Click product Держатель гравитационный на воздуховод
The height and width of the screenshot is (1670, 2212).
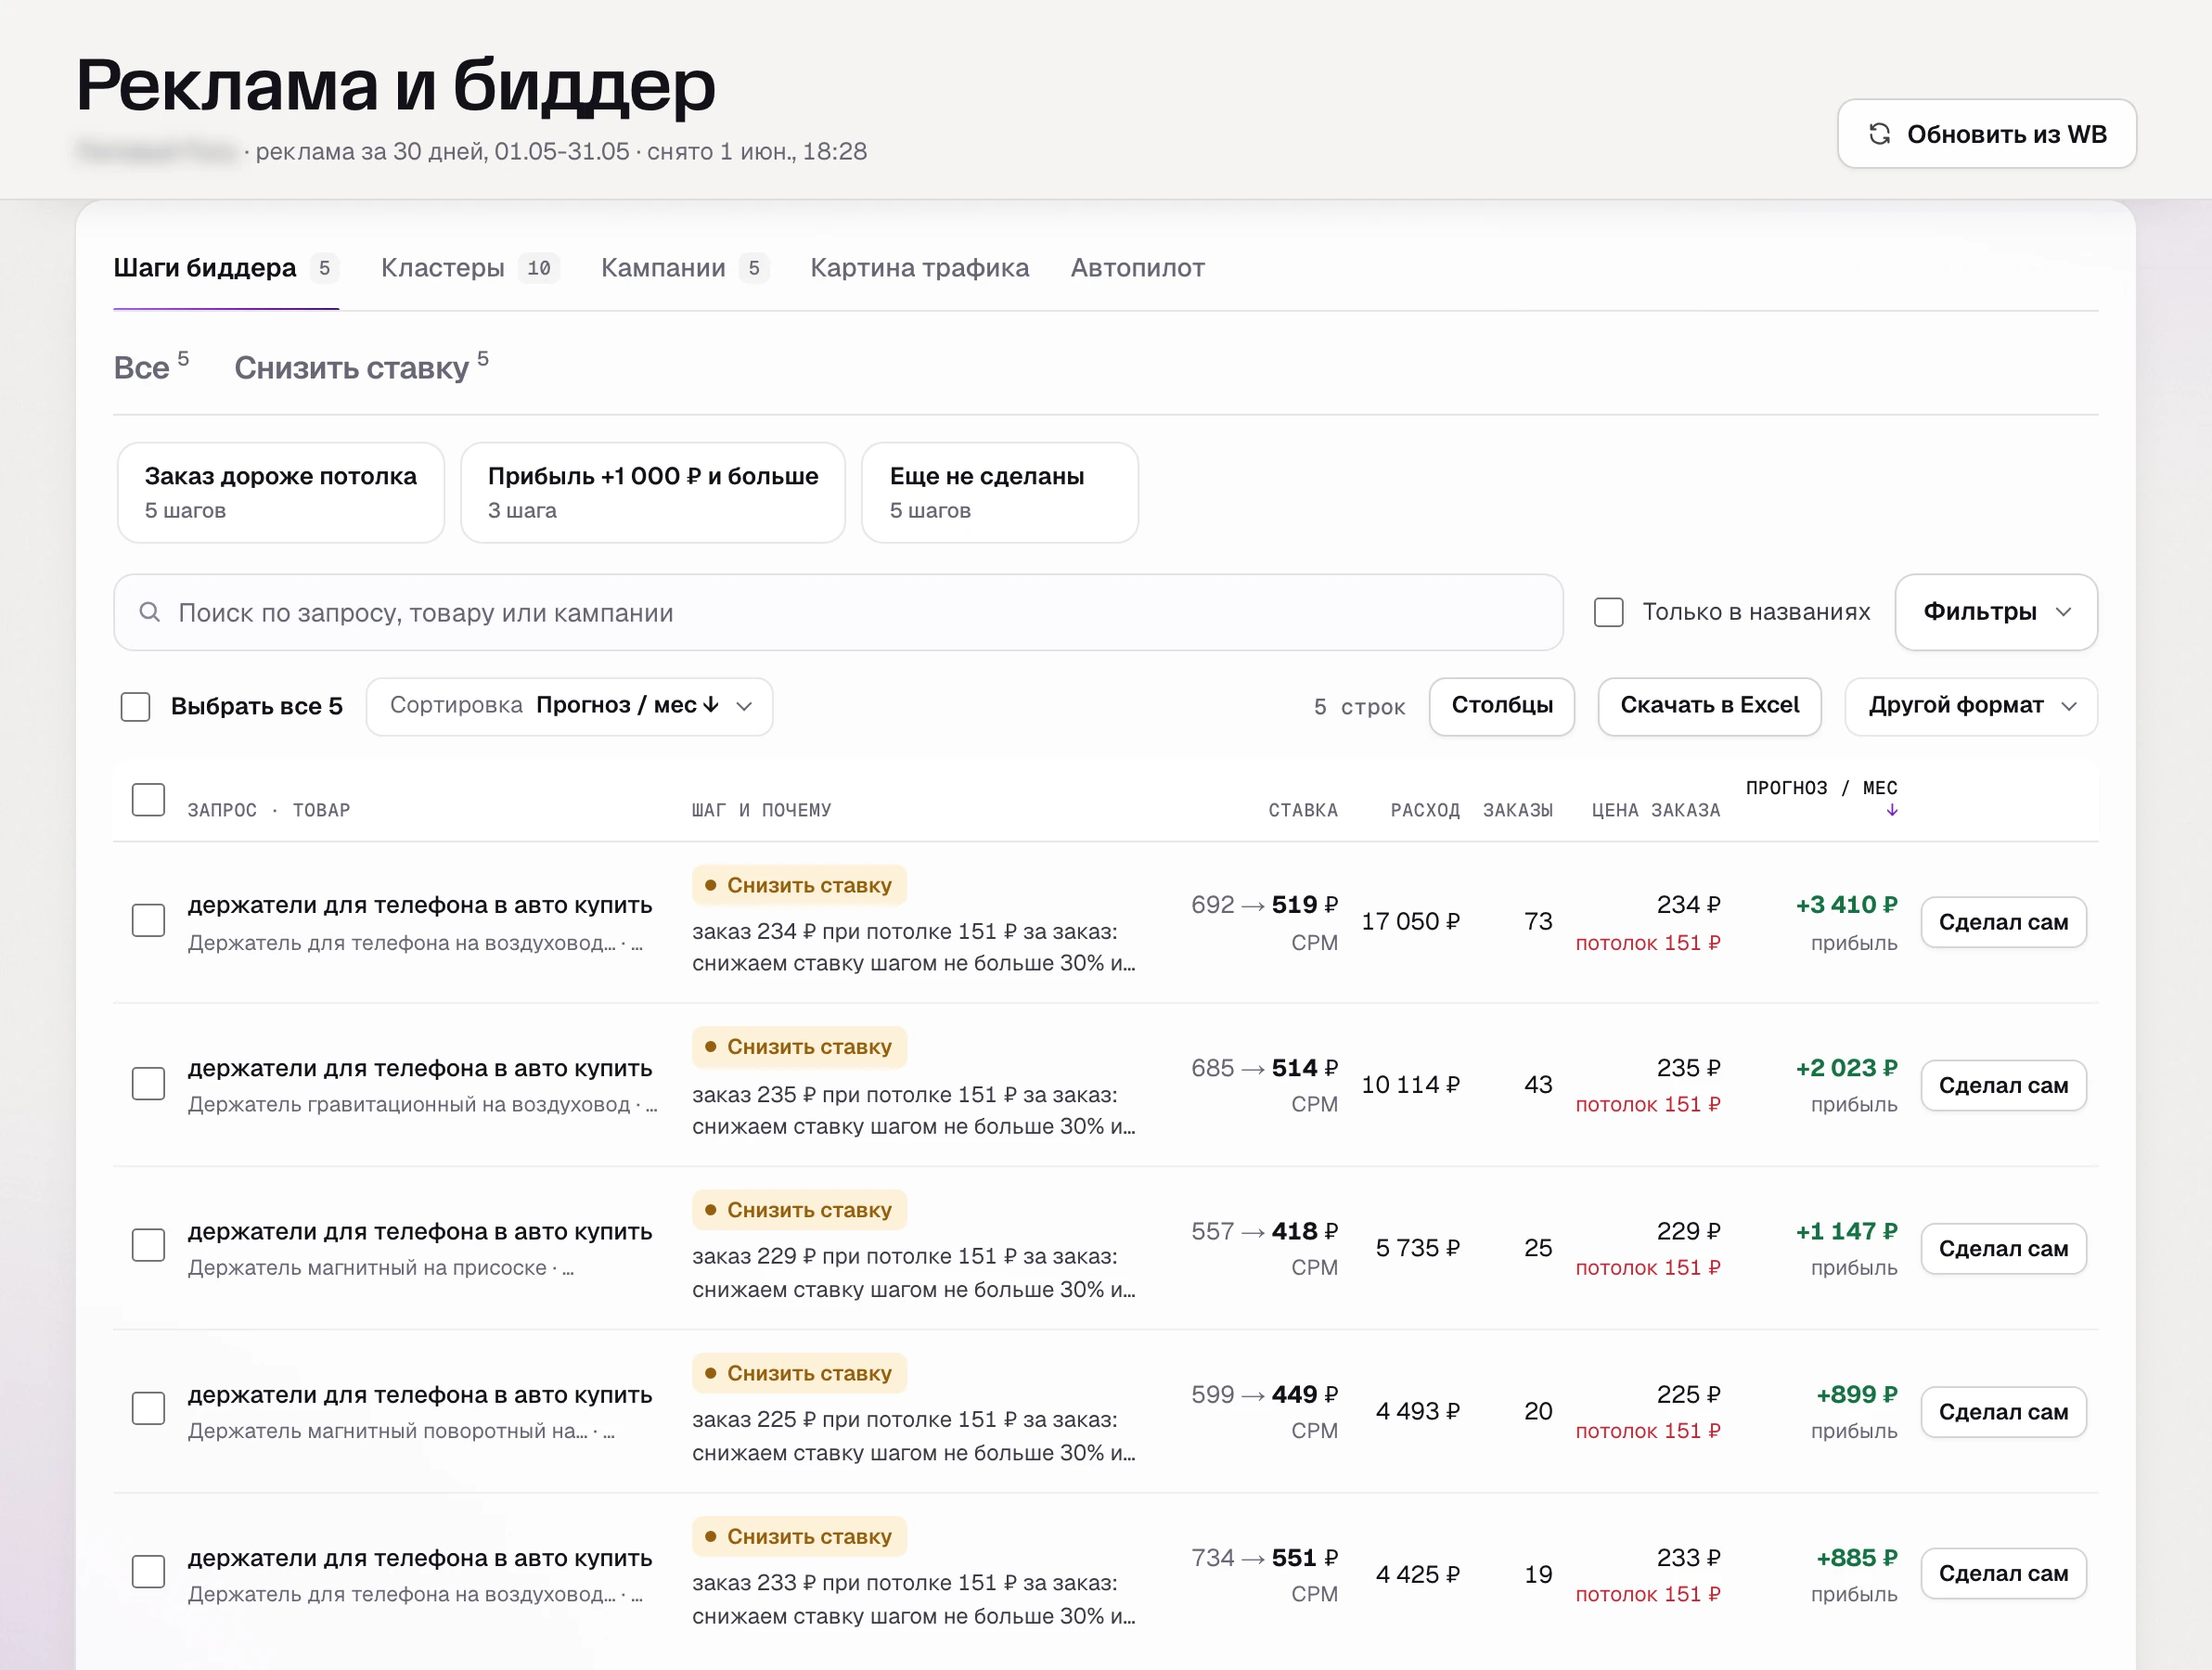click(x=409, y=1105)
